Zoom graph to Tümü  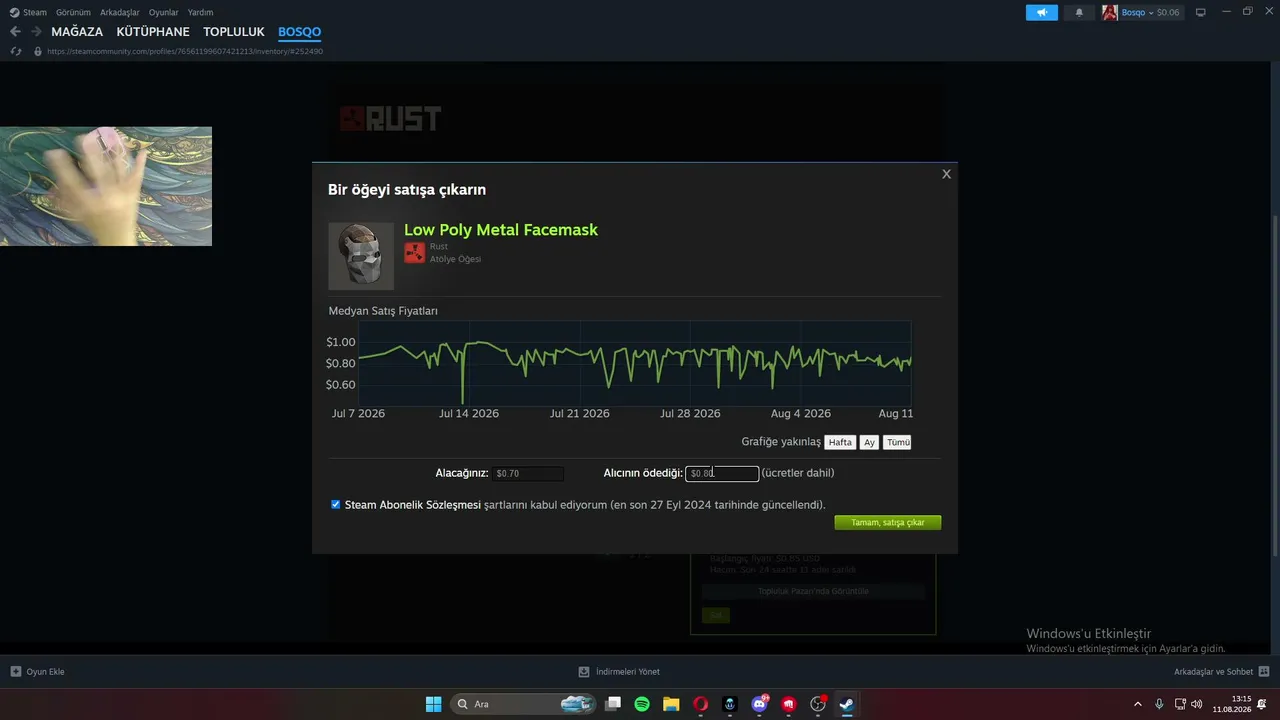(x=898, y=442)
